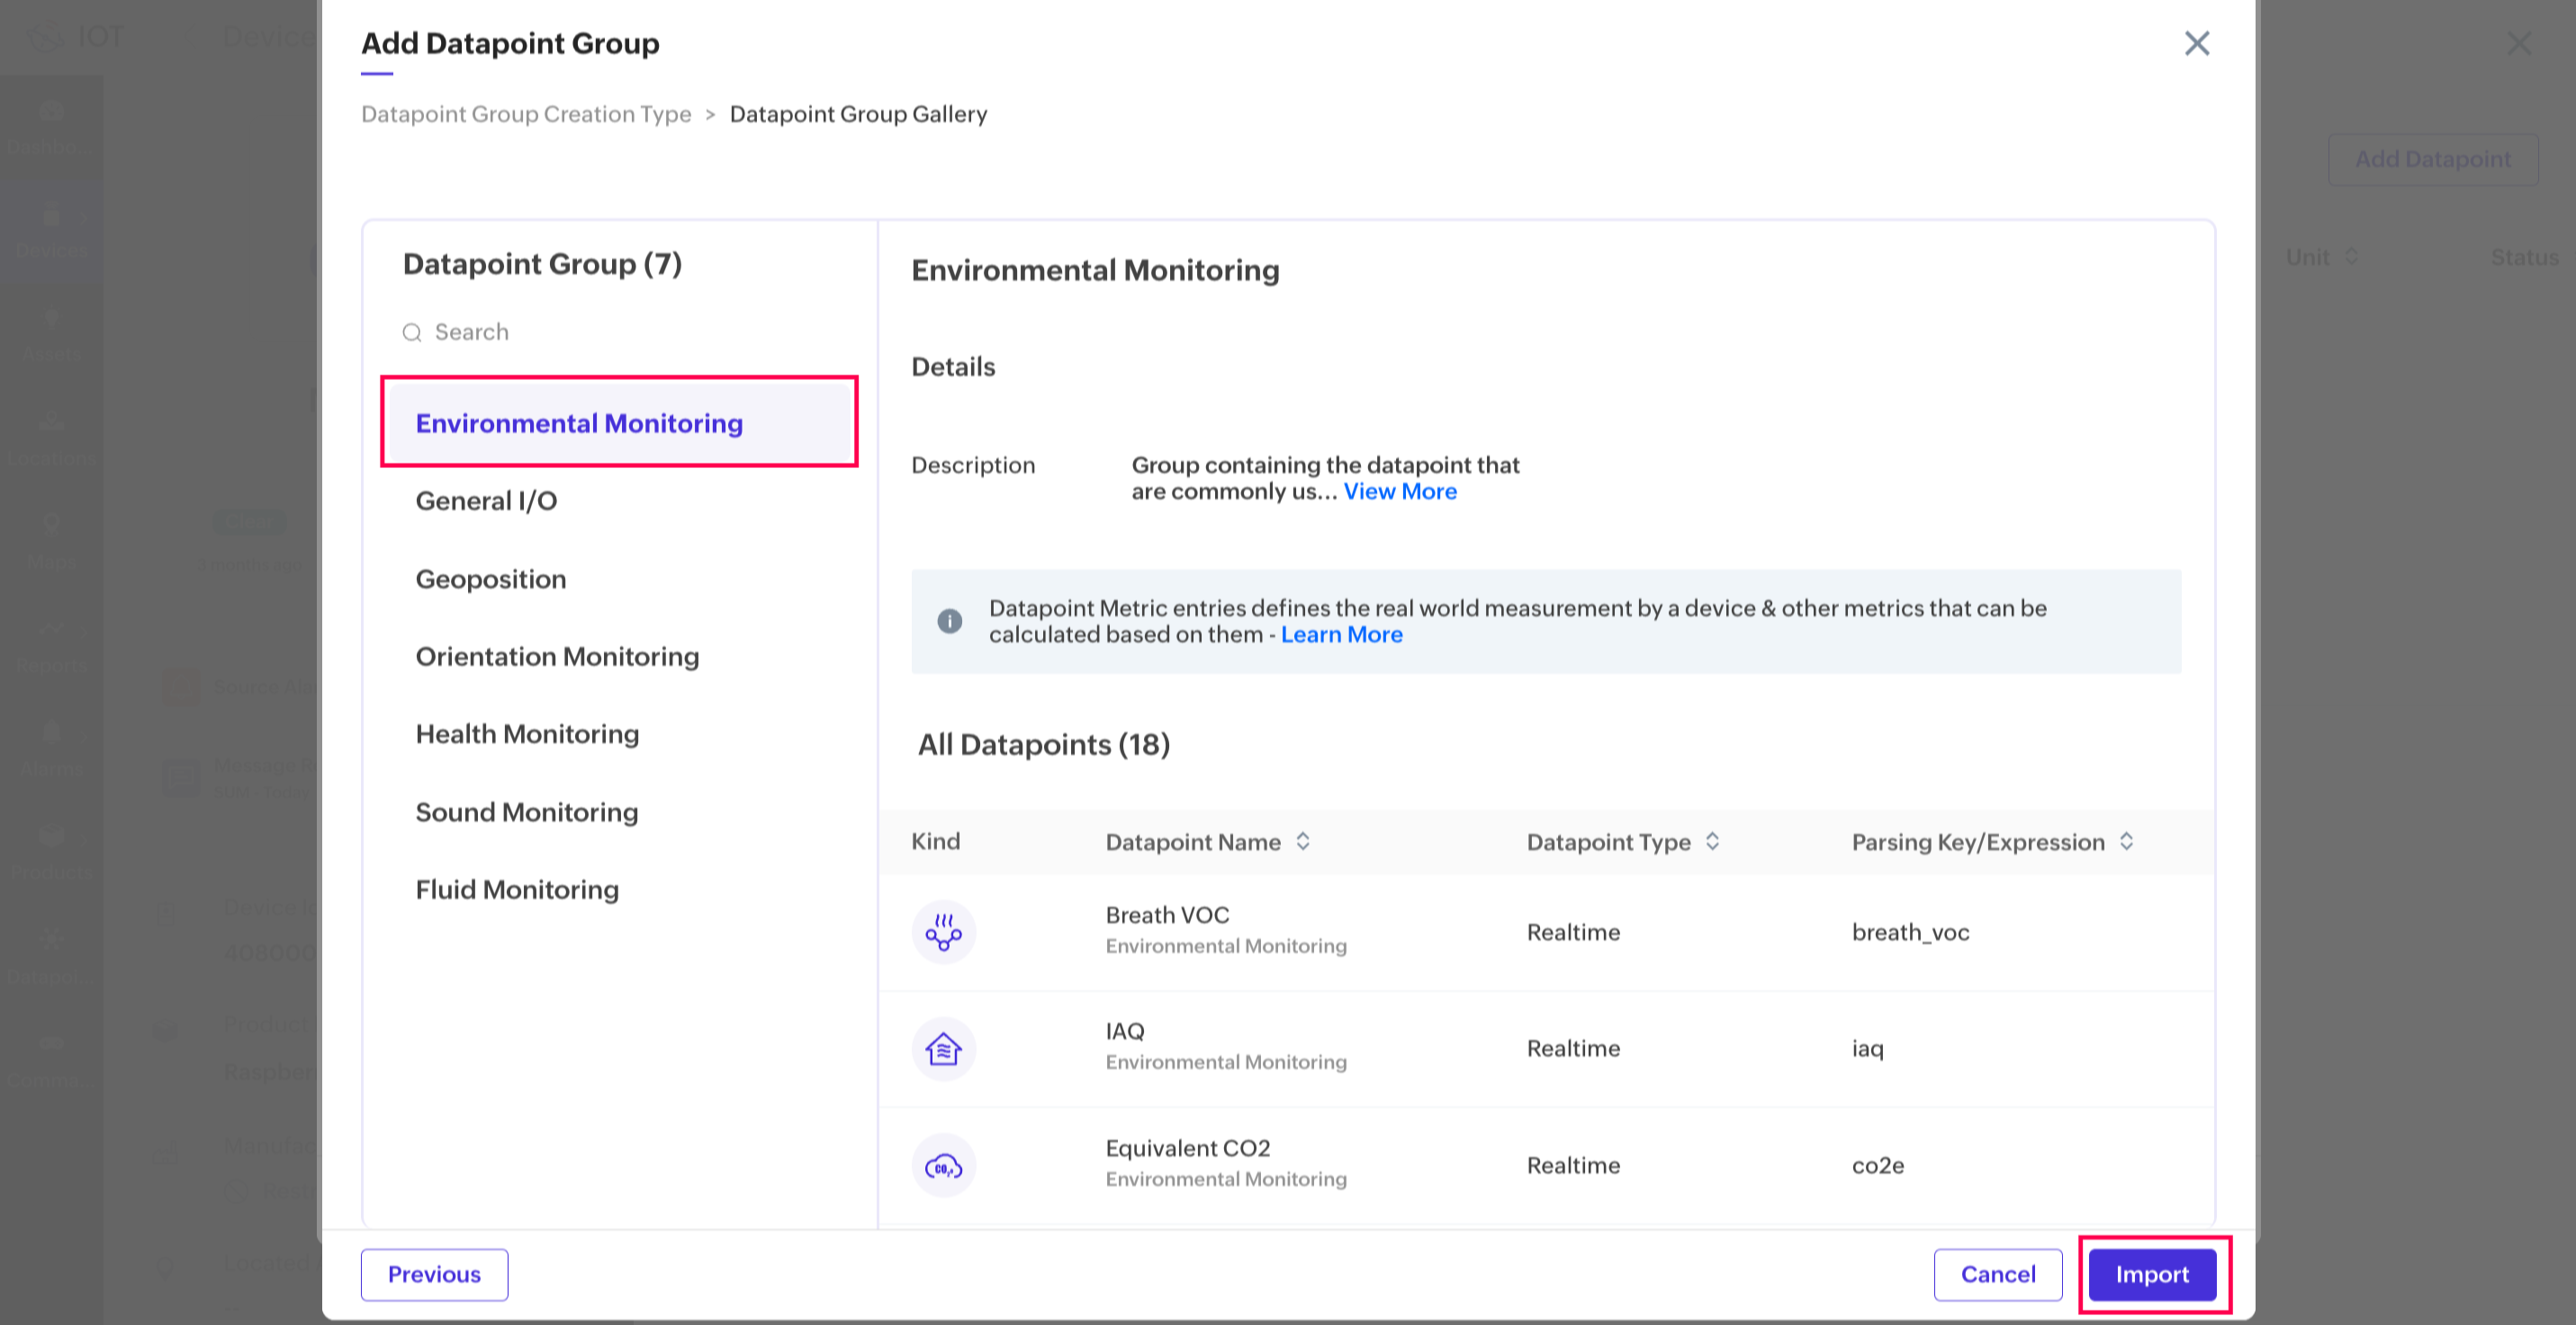Click the Breath VOC datapoint icon
Image resolution: width=2576 pixels, height=1325 pixels.
[x=943, y=932]
